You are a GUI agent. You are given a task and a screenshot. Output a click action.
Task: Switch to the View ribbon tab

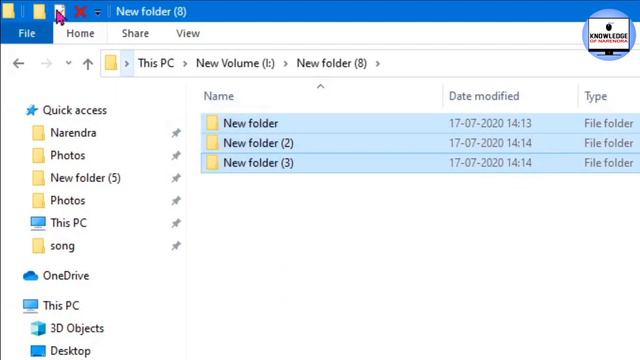tap(188, 33)
